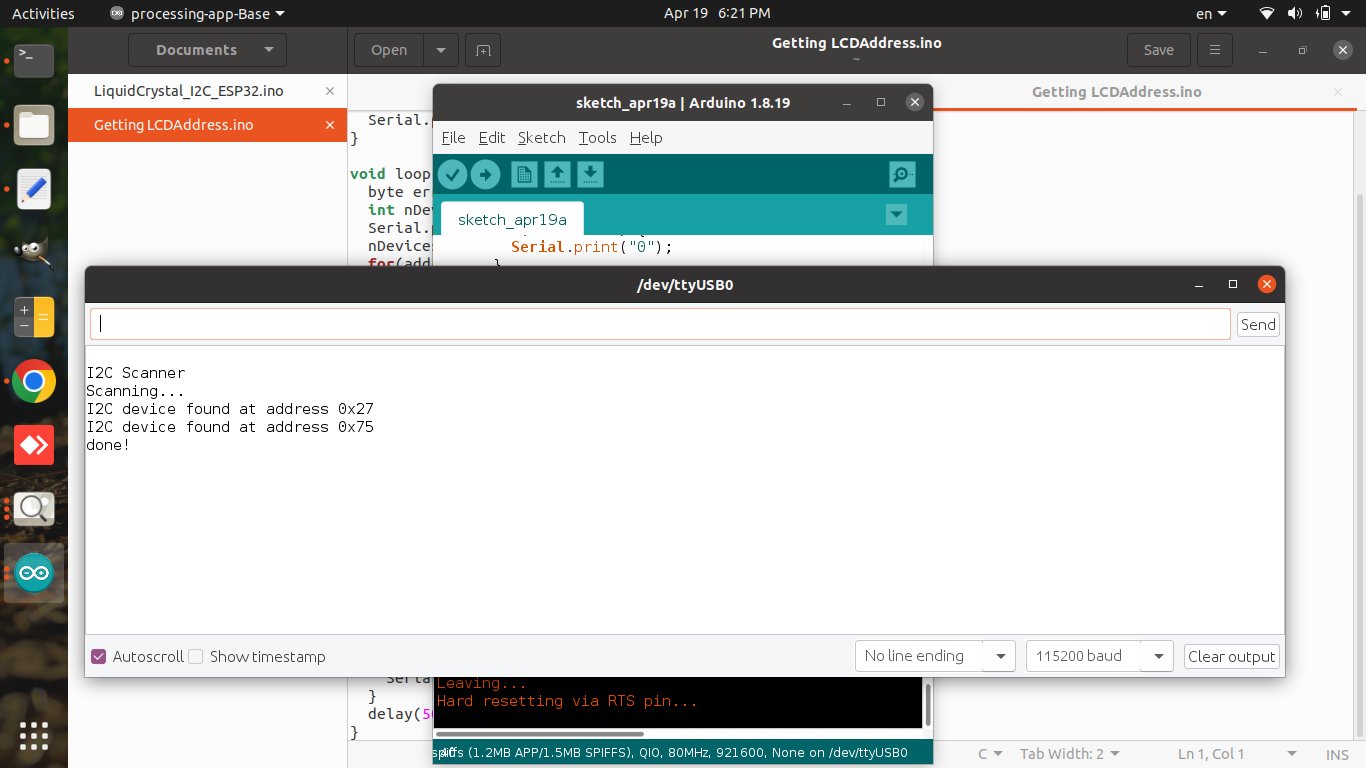Image resolution: width=1366 pixels, height=768 pixels.
Task: Click the serial monitor message input field
Action: [660, 324]
